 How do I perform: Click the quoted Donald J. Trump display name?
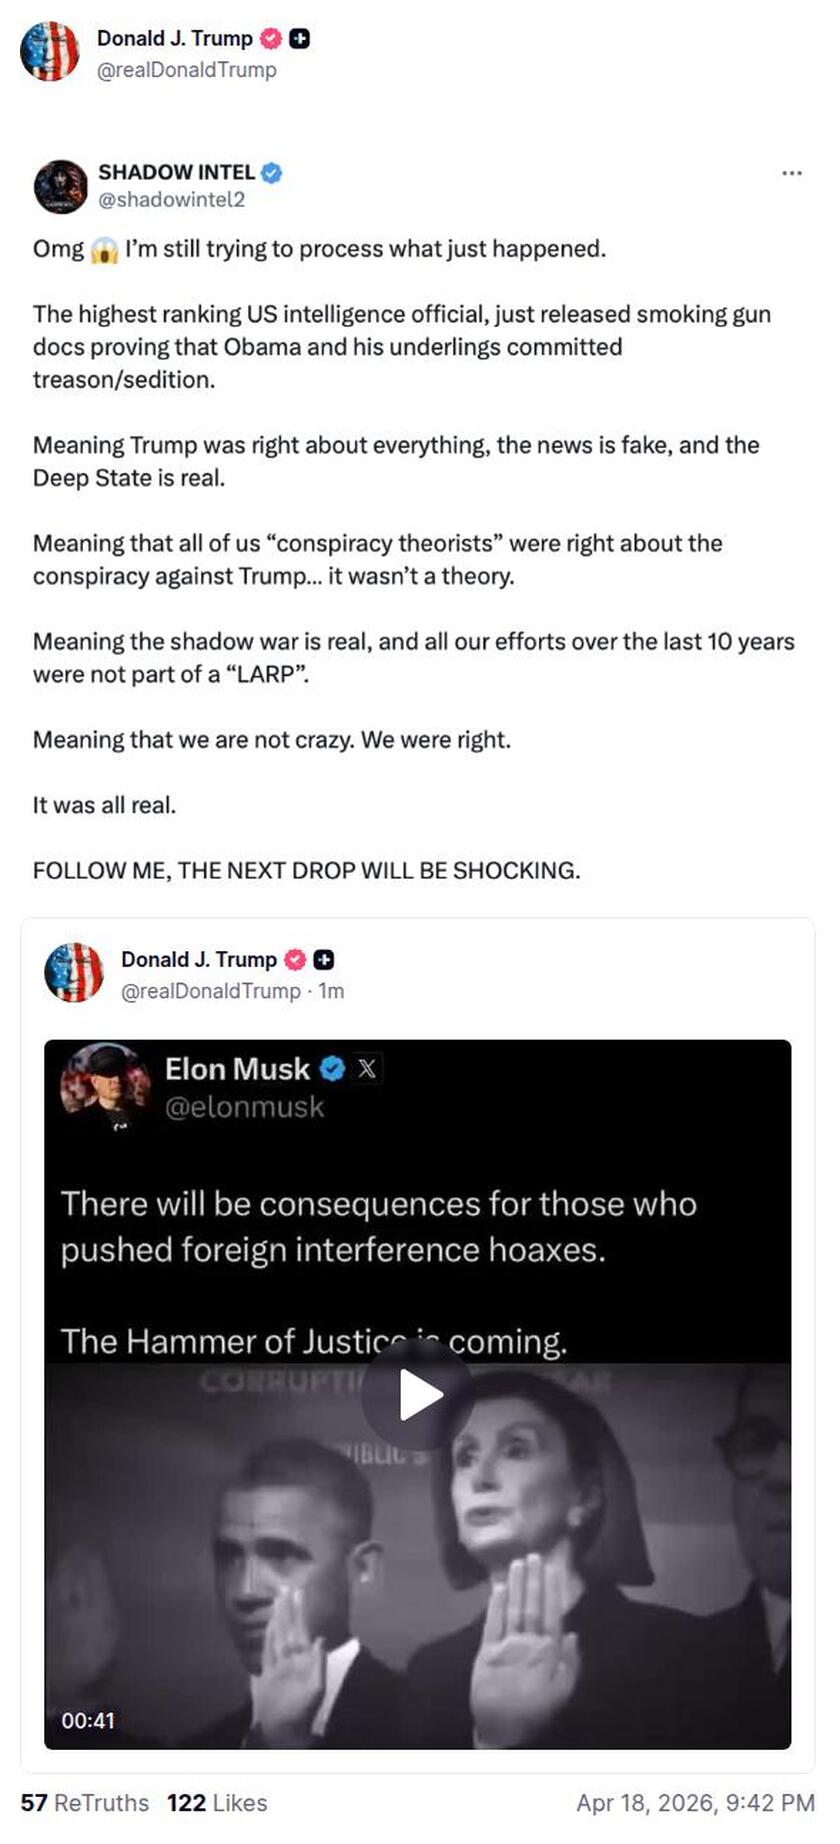point(200,959)
